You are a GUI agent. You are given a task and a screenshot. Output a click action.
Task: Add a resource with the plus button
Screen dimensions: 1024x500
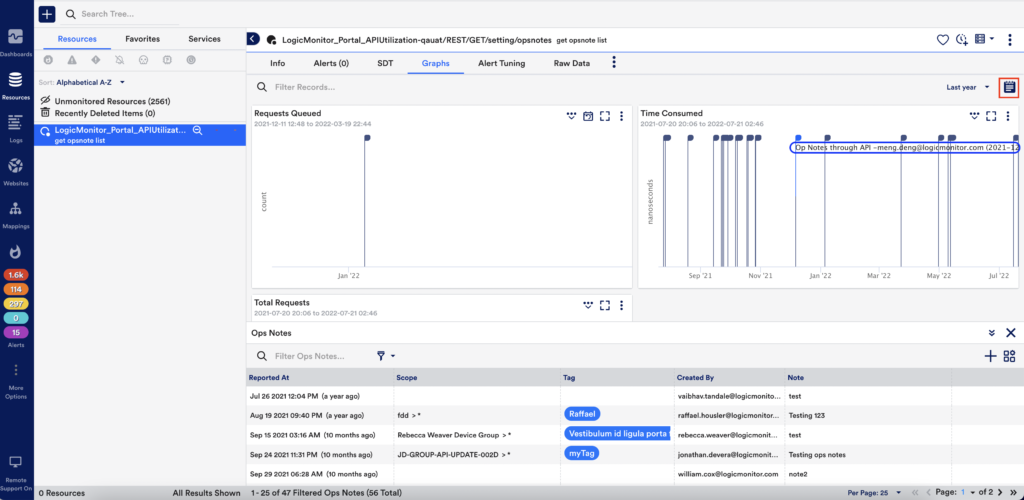click(47, 14)
